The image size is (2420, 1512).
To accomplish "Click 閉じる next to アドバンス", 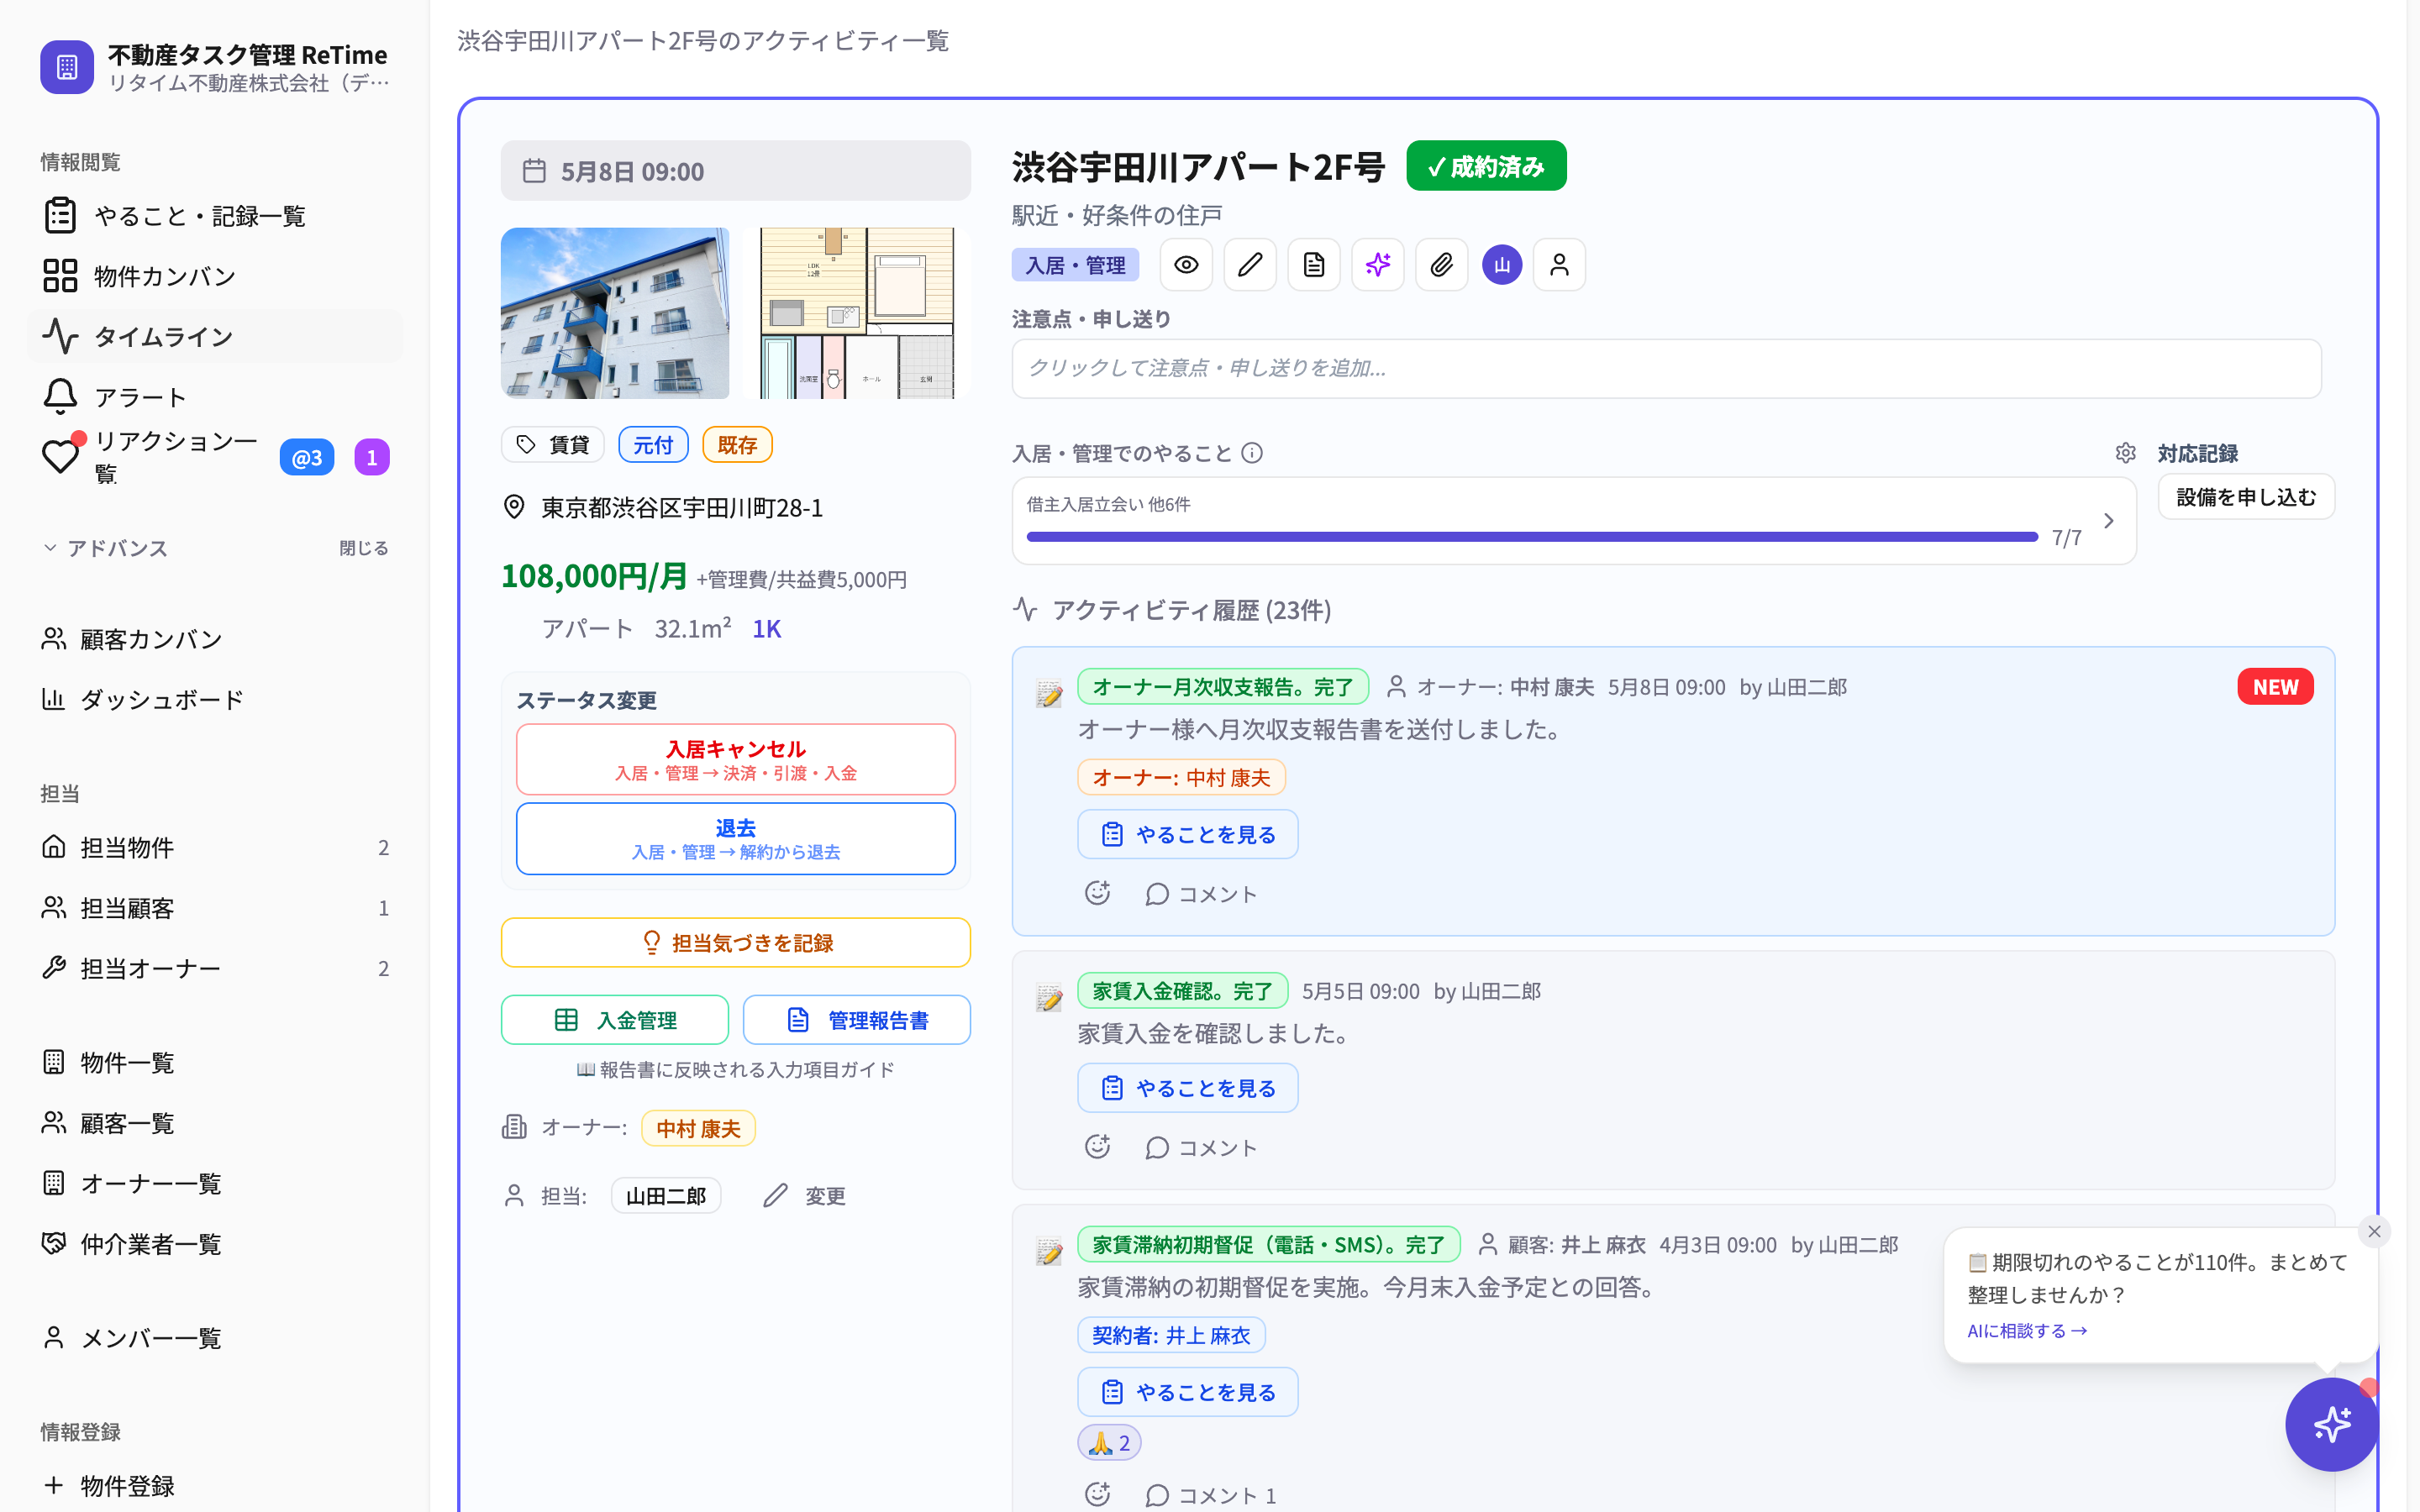I will (363, 548).
